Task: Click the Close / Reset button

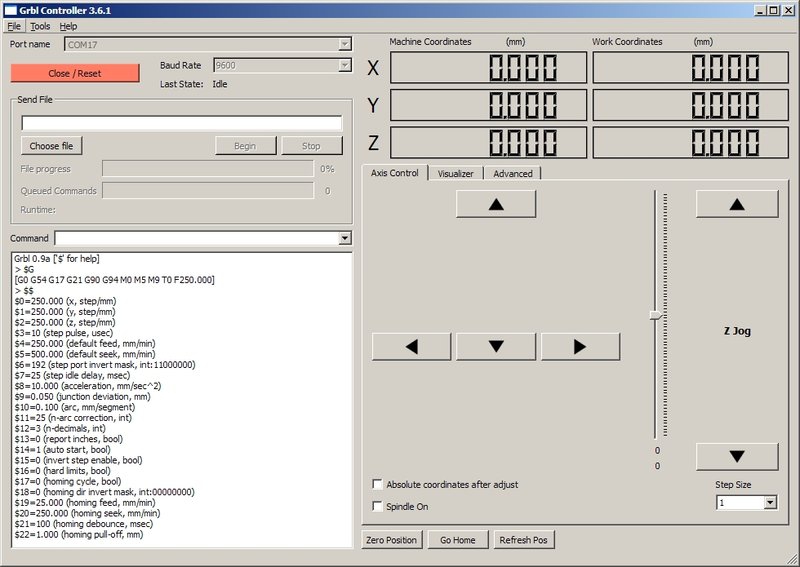Action: (x=74, y=73)
